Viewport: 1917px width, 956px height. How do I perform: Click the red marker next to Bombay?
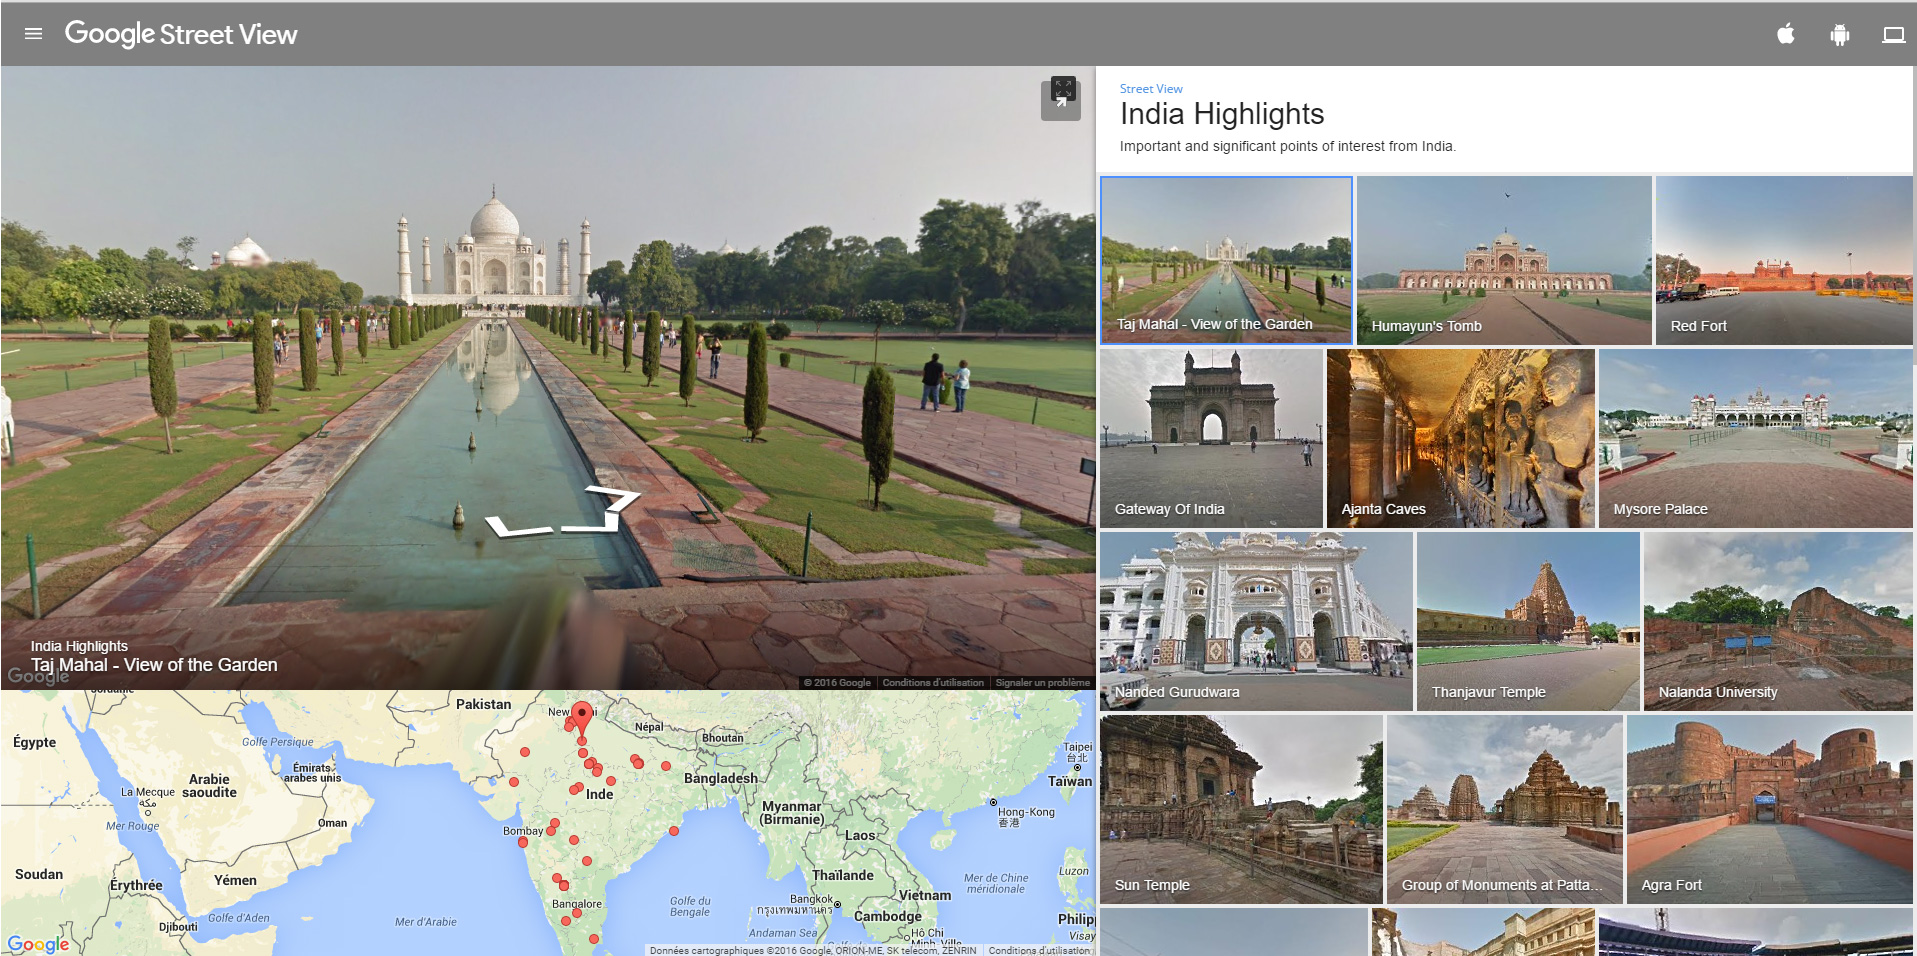[x=550, y=831]
